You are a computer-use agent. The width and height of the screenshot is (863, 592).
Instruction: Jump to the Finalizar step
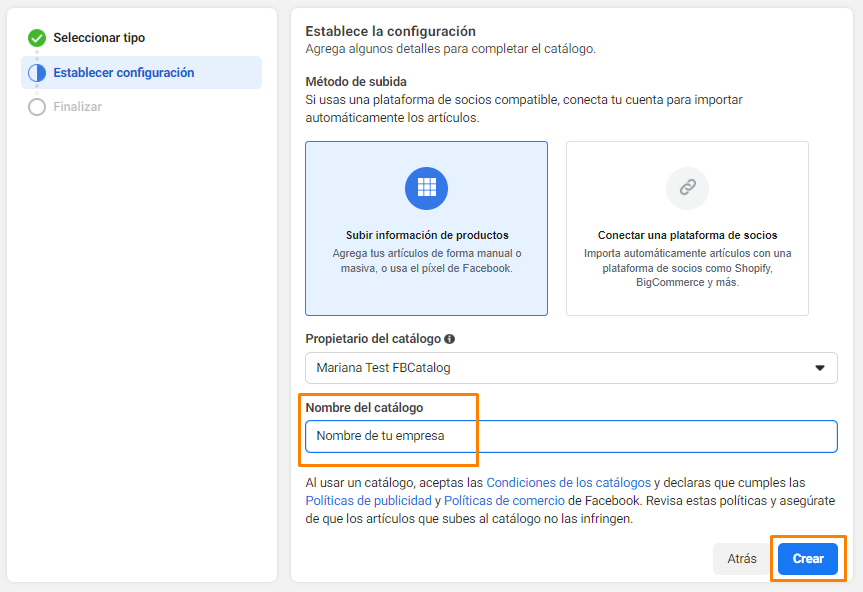tap(78, 107)
